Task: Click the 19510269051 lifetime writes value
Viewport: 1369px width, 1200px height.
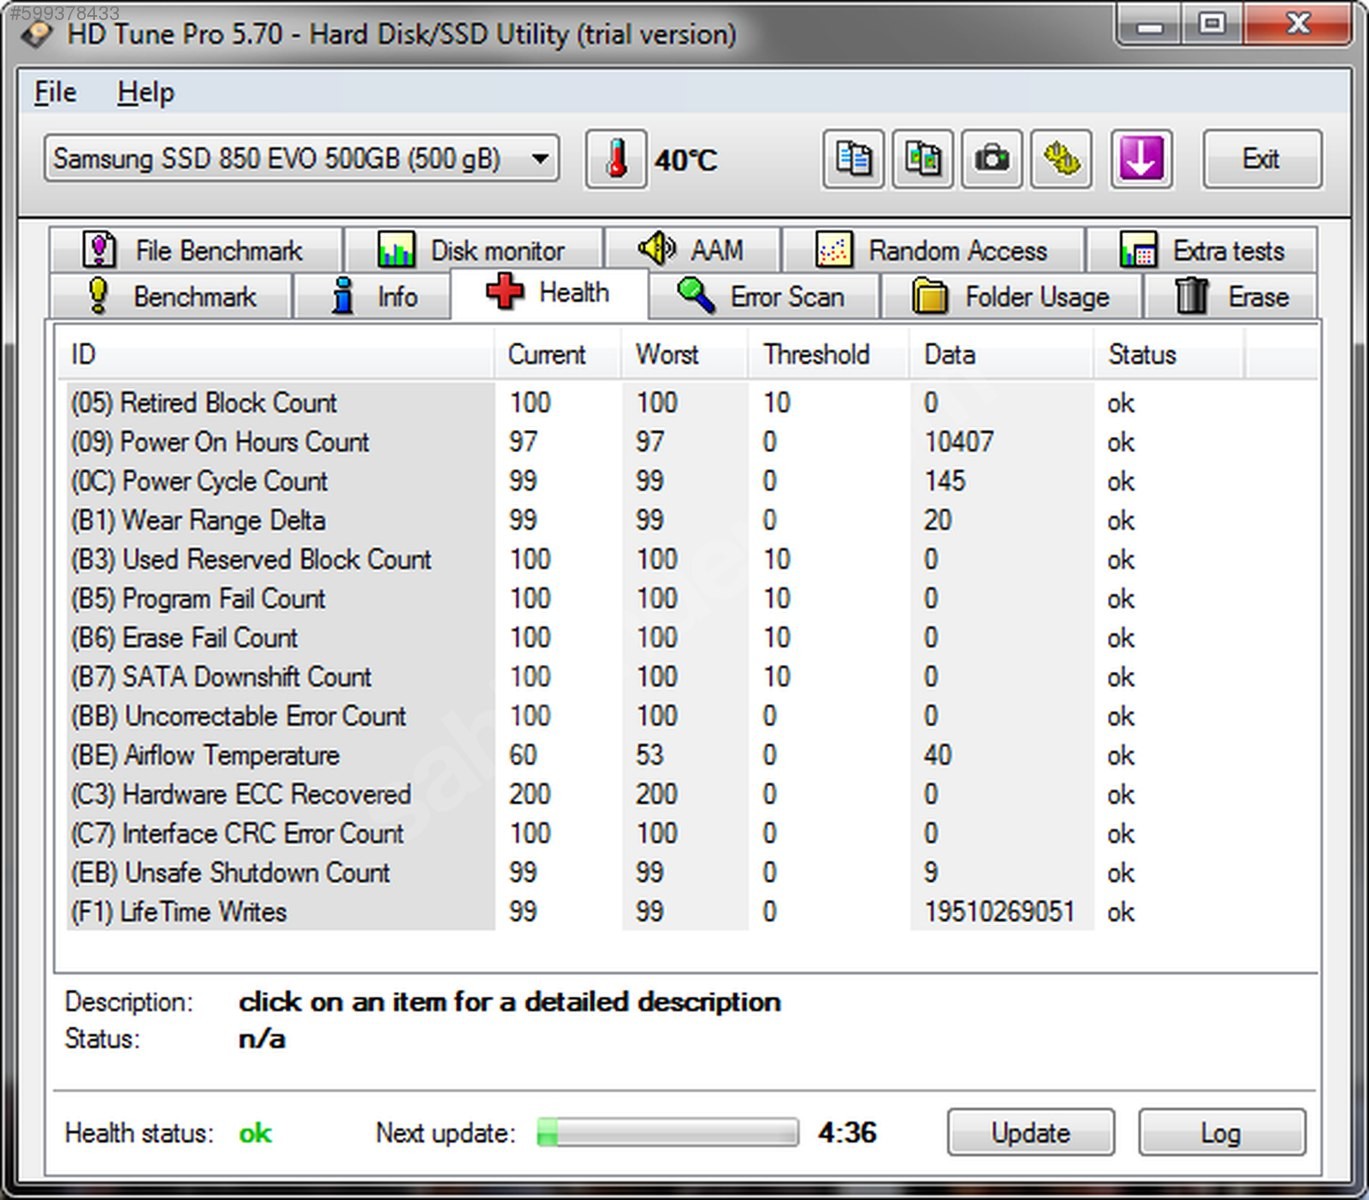Action: tap(999, 912)
